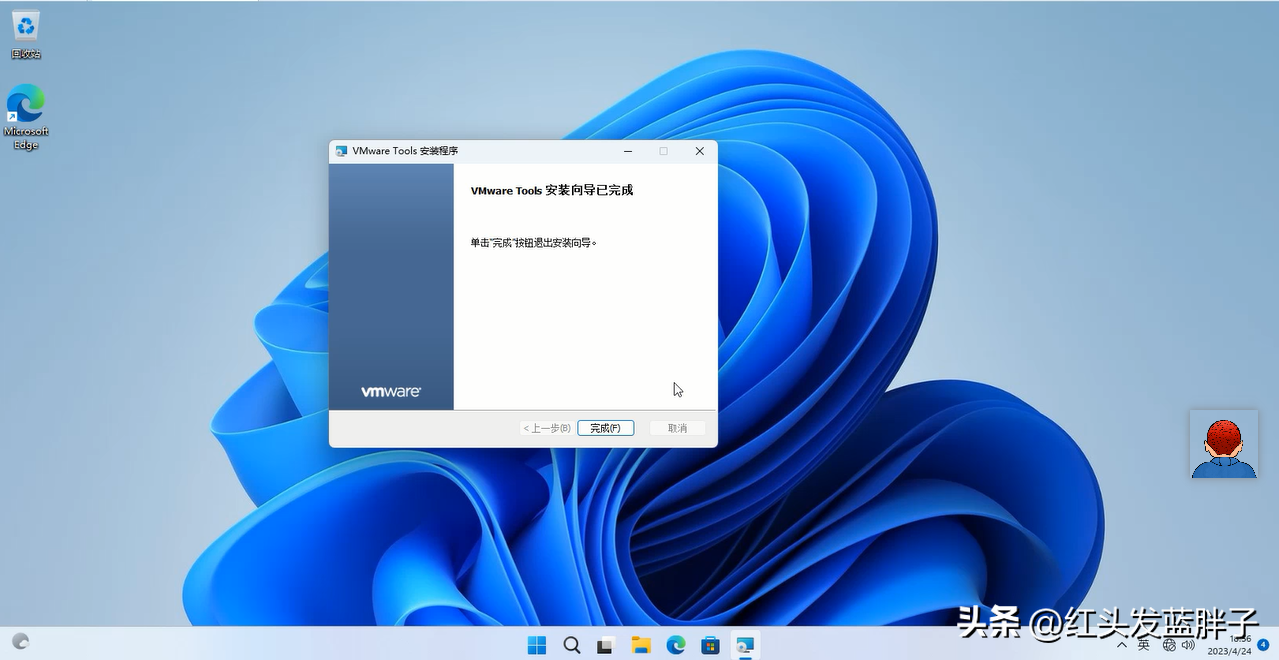Screen dimensions: 1279x660
Task: Click the 上一步(B) back button
Action: click(547, 428)
